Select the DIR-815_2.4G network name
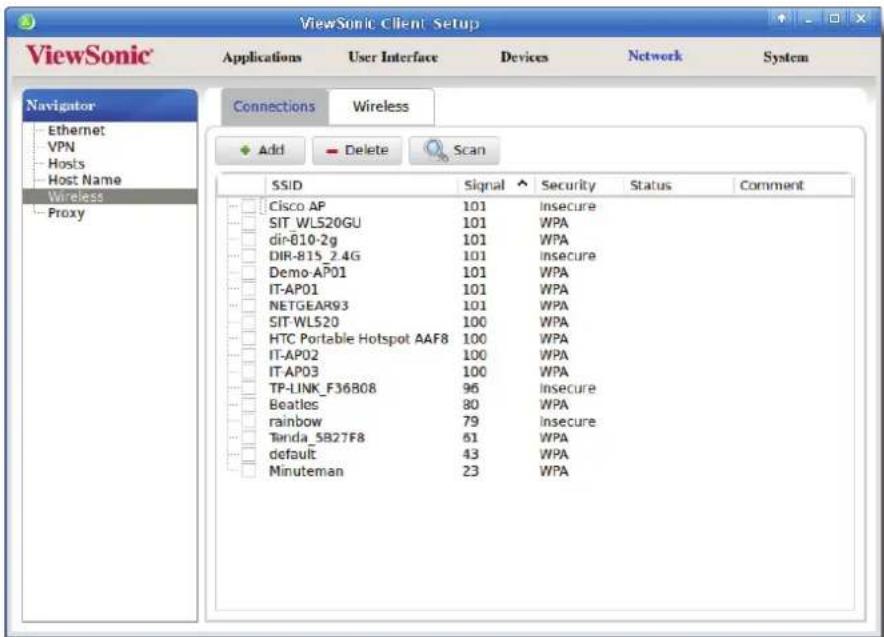This screenshot has height=637, width=884. [315, 256]
